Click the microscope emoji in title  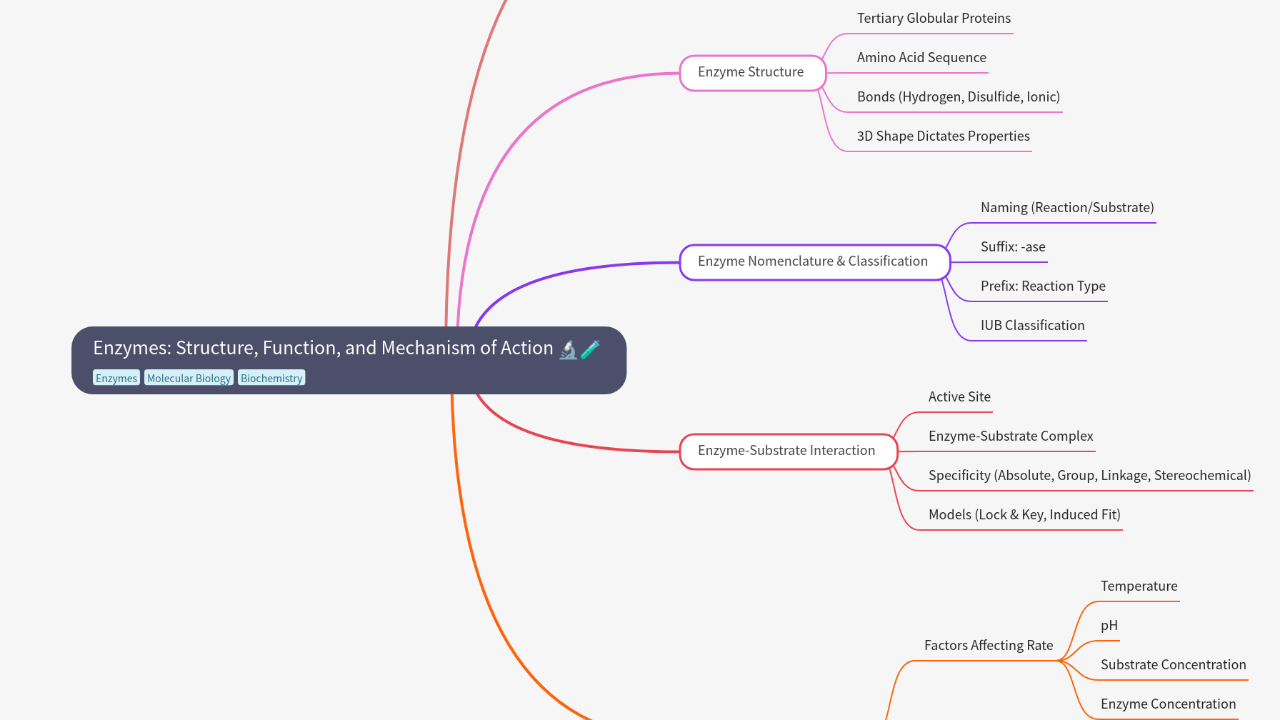click(568, 349)
